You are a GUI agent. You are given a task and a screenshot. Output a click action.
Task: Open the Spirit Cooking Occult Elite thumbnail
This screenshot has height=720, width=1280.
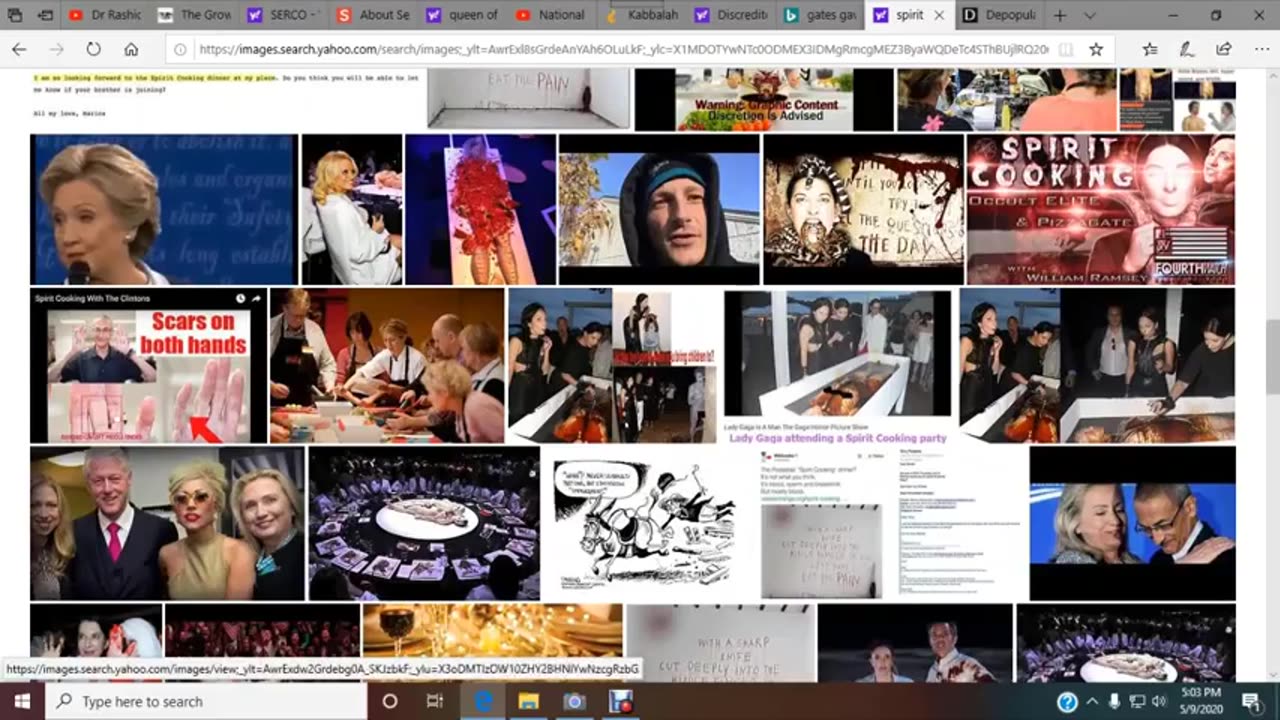point(1100,209)
